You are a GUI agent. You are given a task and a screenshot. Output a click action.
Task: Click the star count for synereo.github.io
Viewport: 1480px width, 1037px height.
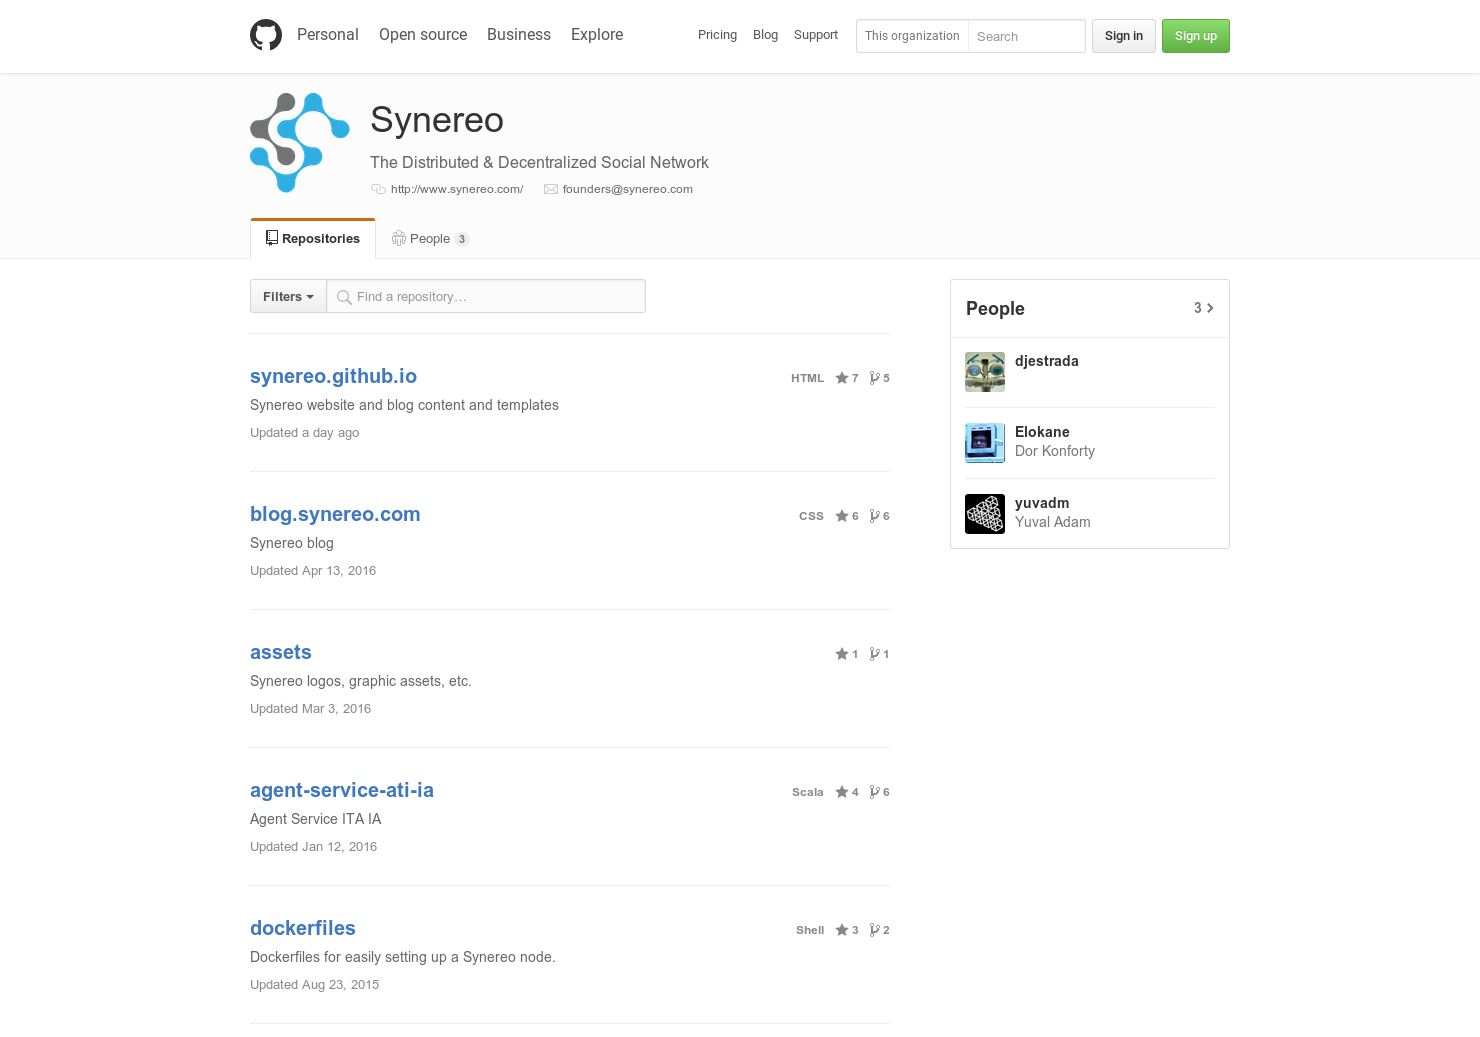tap(853, 378)
